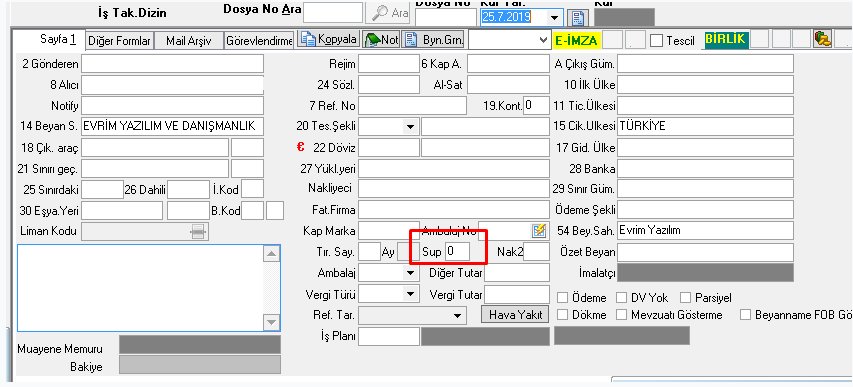
Task: Focus the 7 Ref. No field
Action: click(x=412, y=106)
